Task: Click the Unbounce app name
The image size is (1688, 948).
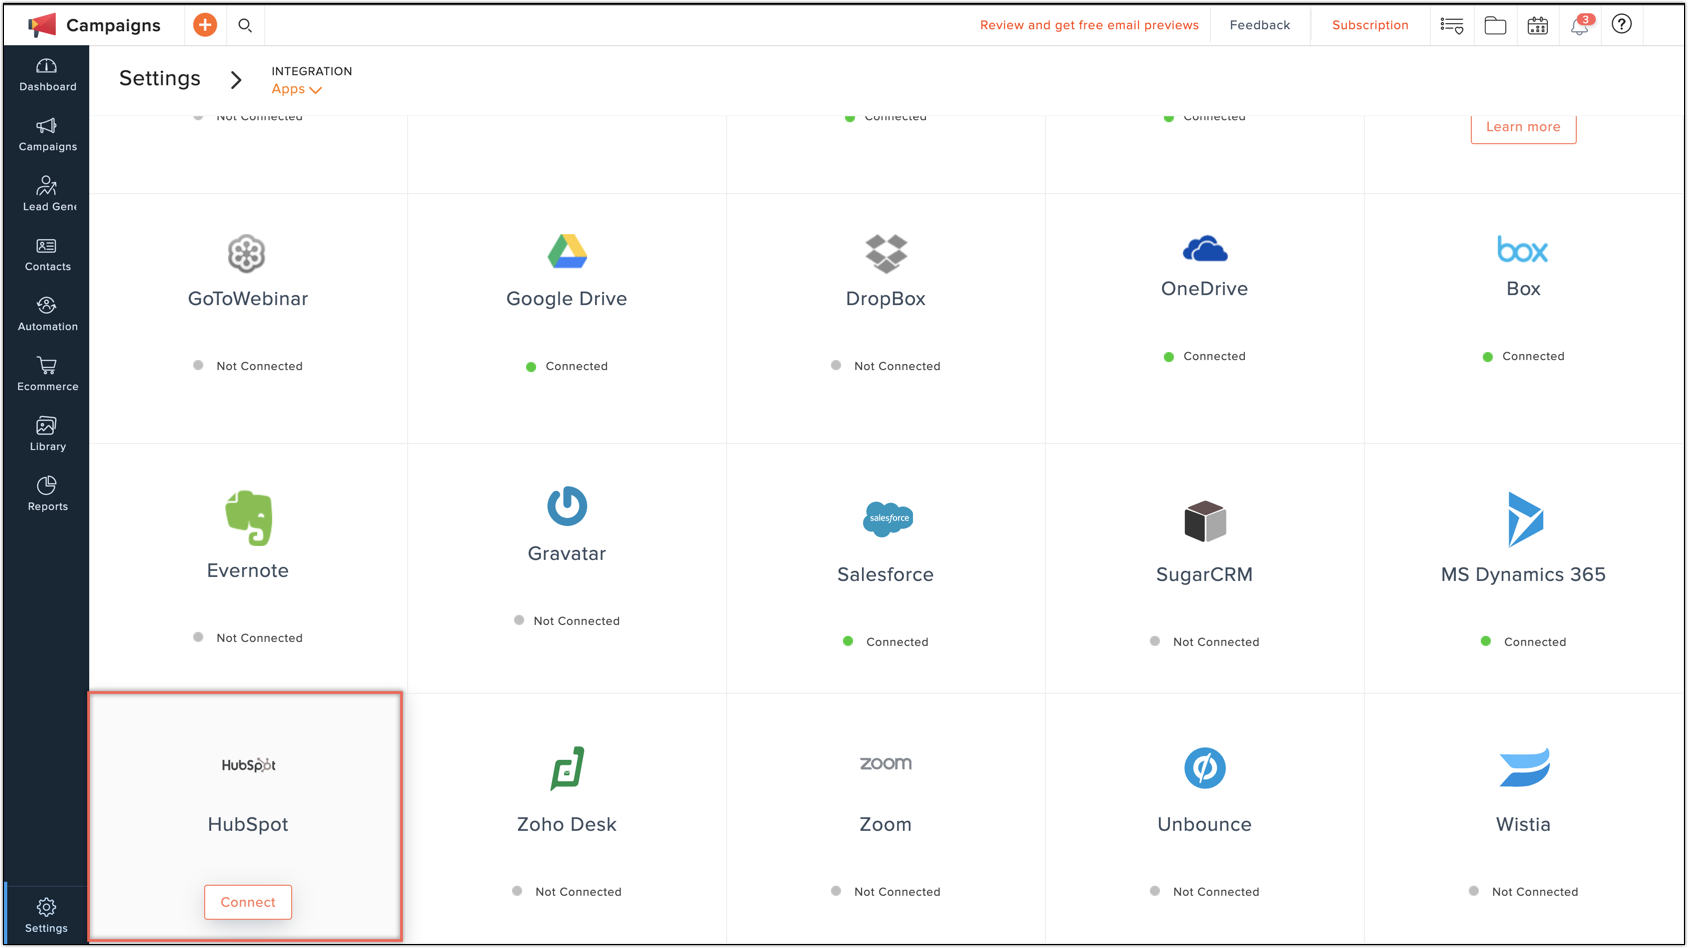Action: point(1205,824)
